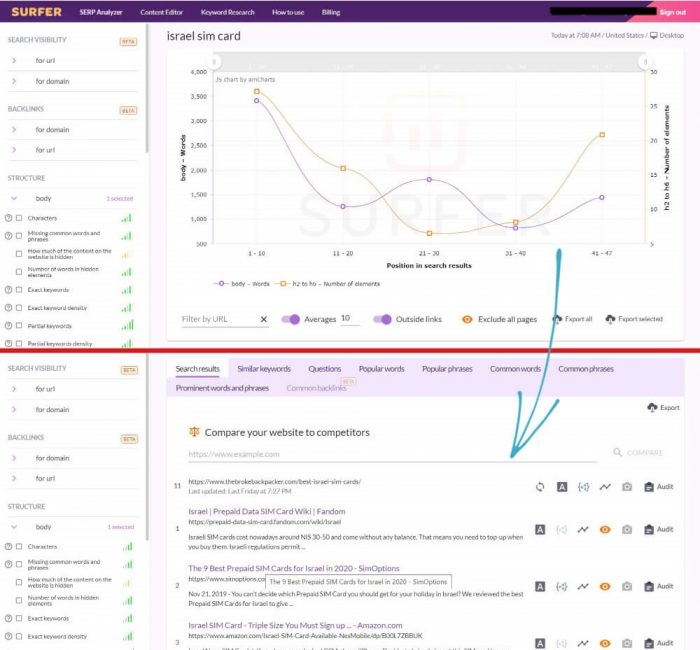
Task: Click the curly-brace icon in the SimOptions row
Action: point(562,586)
